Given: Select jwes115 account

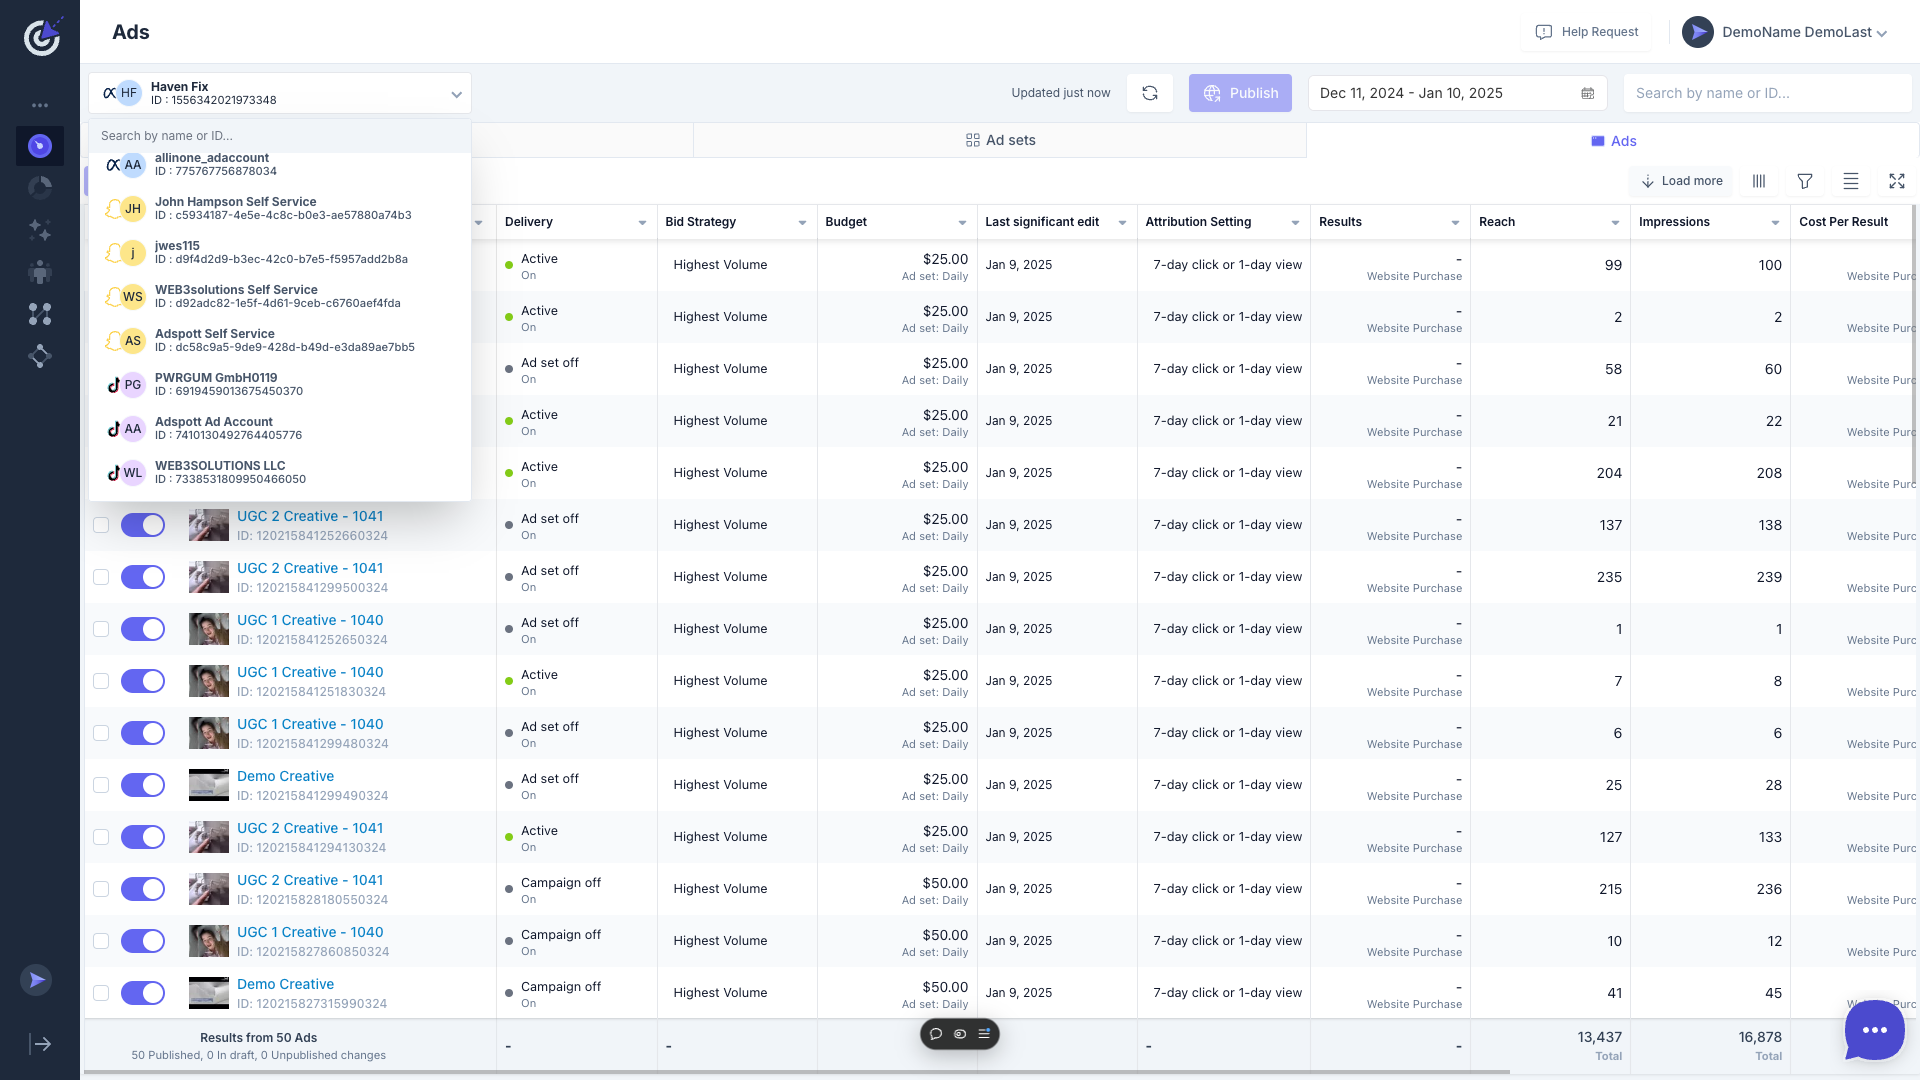Looking at the screenshot, I should (280, 252).
